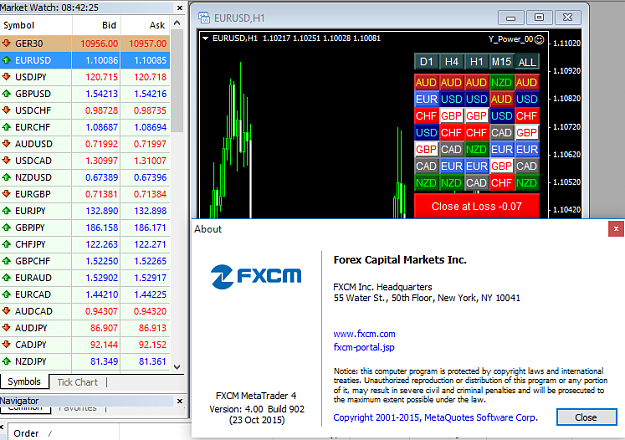The width and height of the screenshot is (625, 440).
Task: Select the NZDJPY bid 81.349
Action: pos(104,361)
